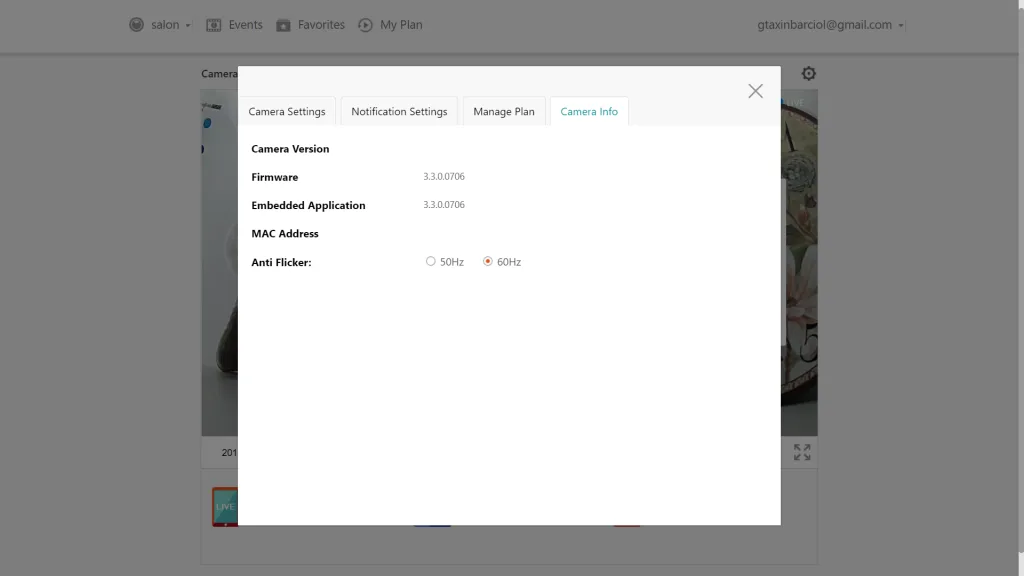Open the Favorites page link

click(x=321, y=25)
